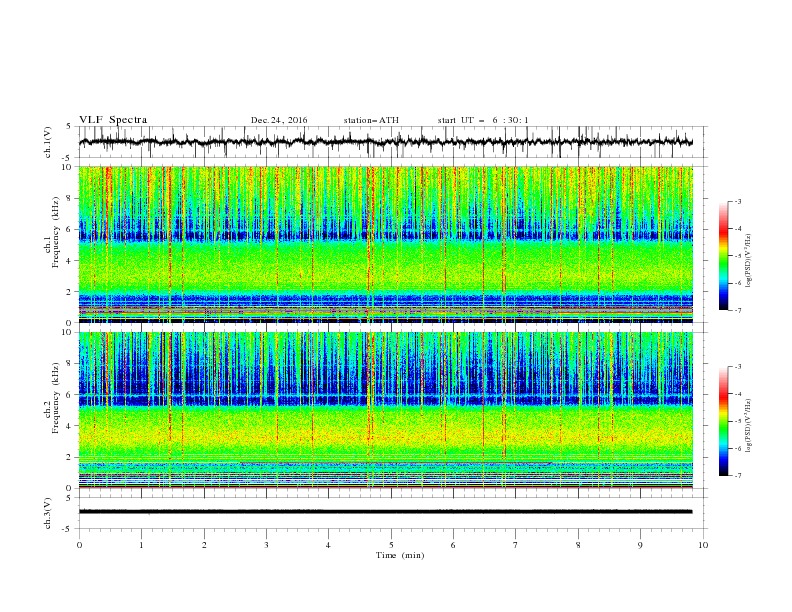Click the "7" time axis tick label
Screen dimensions: 792x612
click(516, 545)
